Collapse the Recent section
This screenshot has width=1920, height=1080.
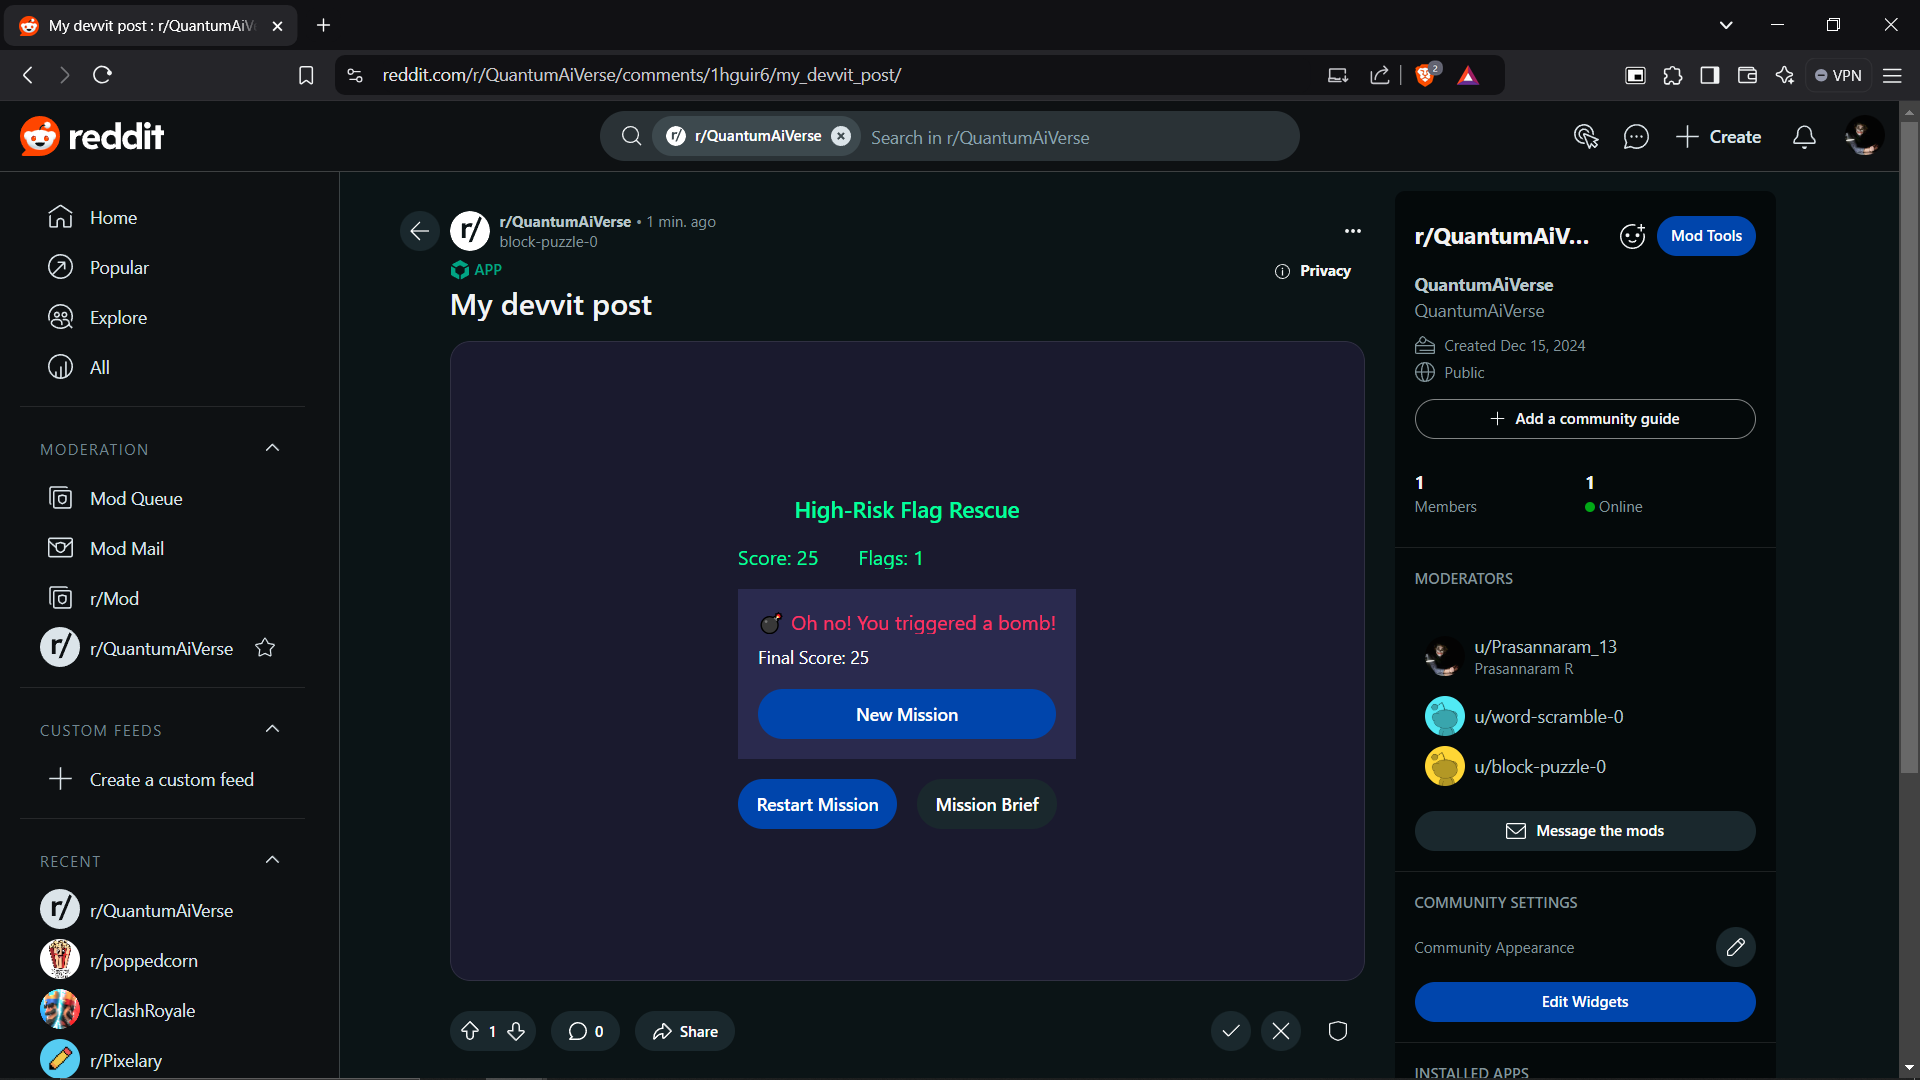pyautogui.click(x=273, y=860)
